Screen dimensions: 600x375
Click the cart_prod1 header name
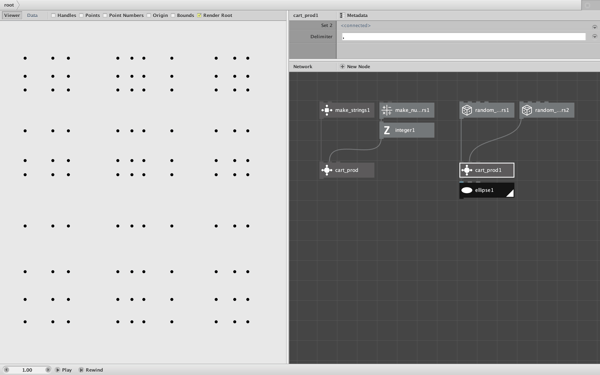[305, 15]
